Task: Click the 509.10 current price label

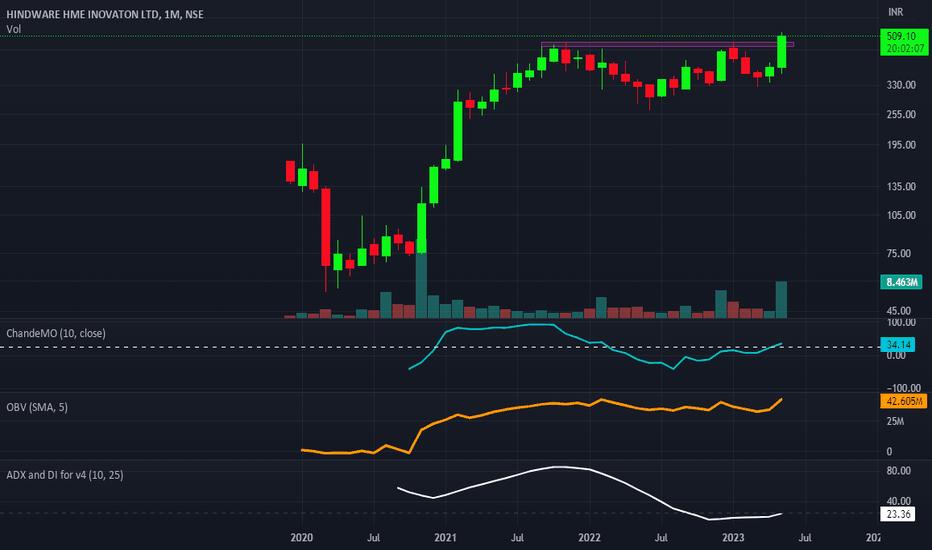Action: point(903,36)
